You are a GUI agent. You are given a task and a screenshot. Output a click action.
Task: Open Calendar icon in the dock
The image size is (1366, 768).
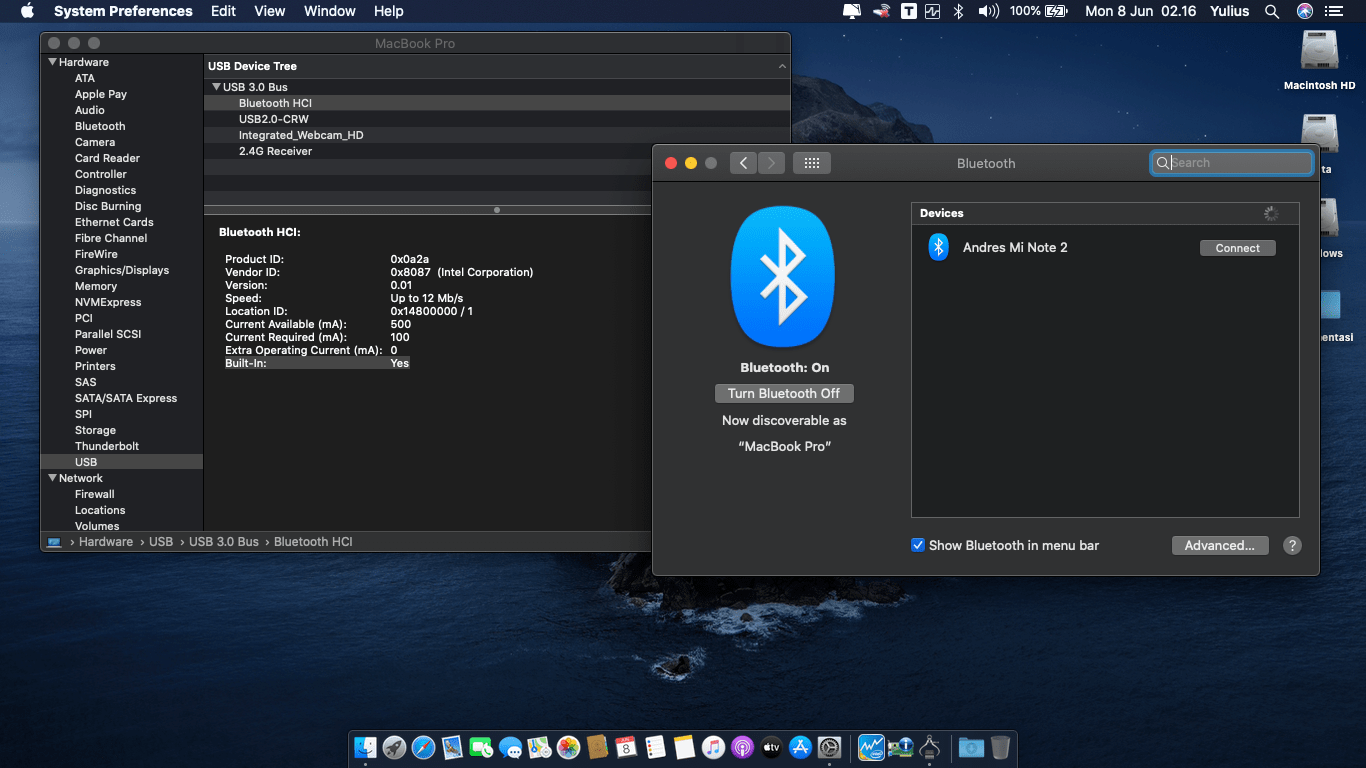[626, 747]
